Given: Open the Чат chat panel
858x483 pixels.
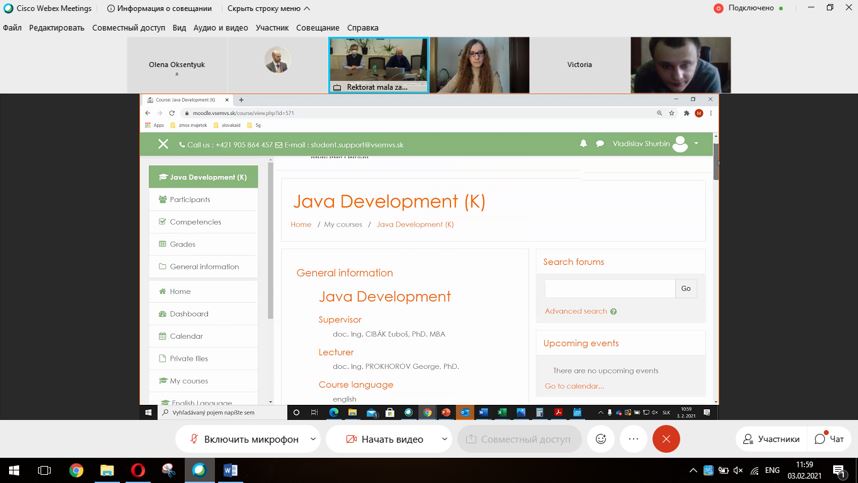Looking at the screenshot, I should pos(829,439).
